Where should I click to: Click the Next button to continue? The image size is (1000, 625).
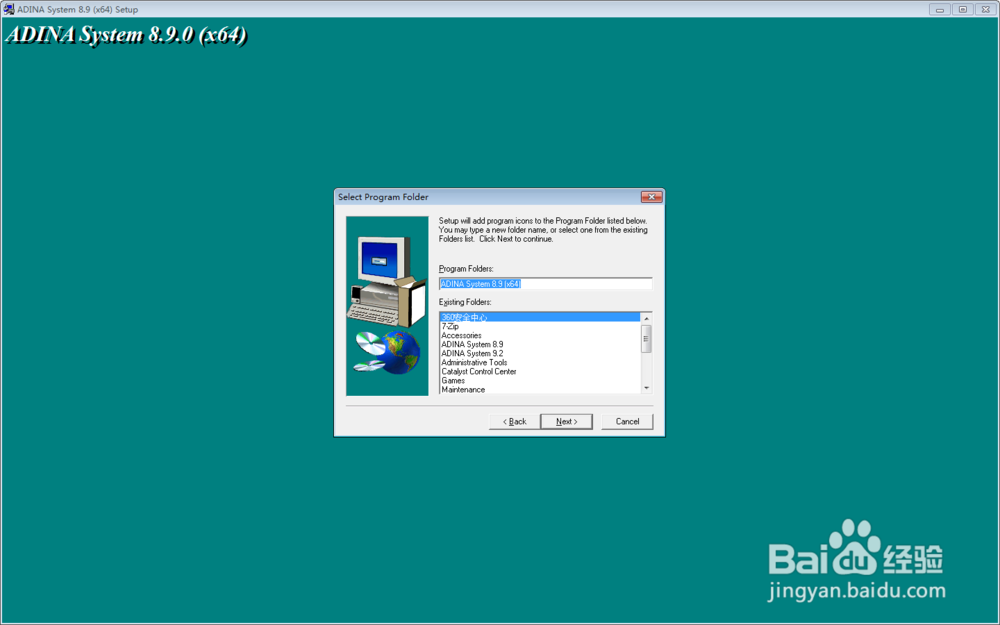point(566,422)
